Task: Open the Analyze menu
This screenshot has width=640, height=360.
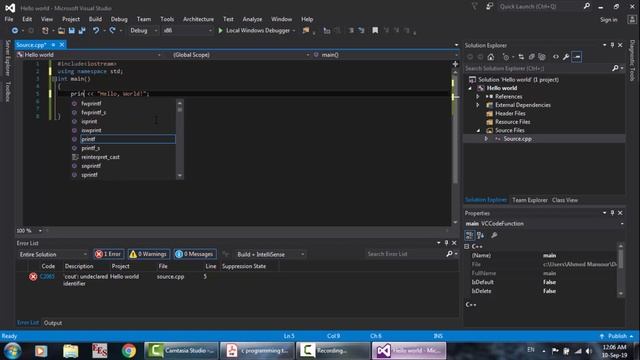Action: 252,19
